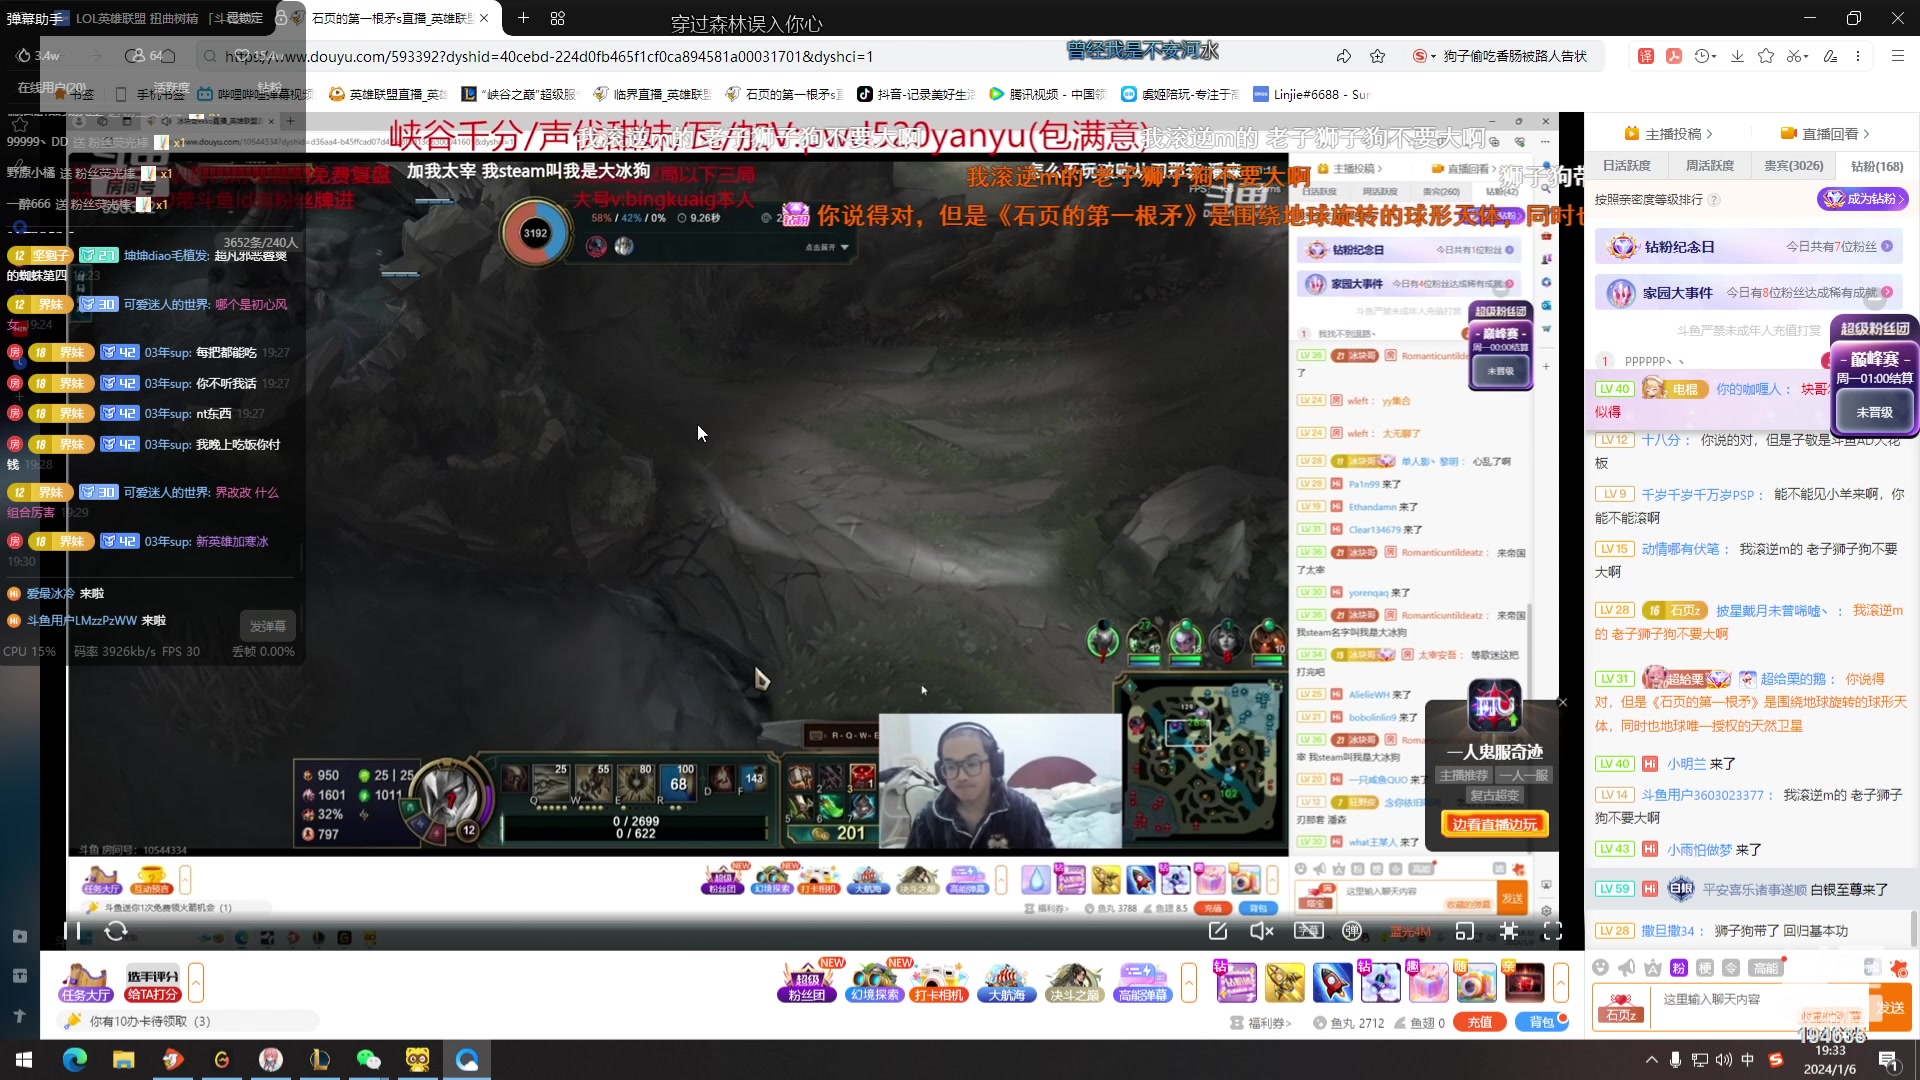Image resolution: width=1920 pixels, height=1080 pixels.
Task: Open the browser hamburger main menu
Action: [x=1897, y=56]
